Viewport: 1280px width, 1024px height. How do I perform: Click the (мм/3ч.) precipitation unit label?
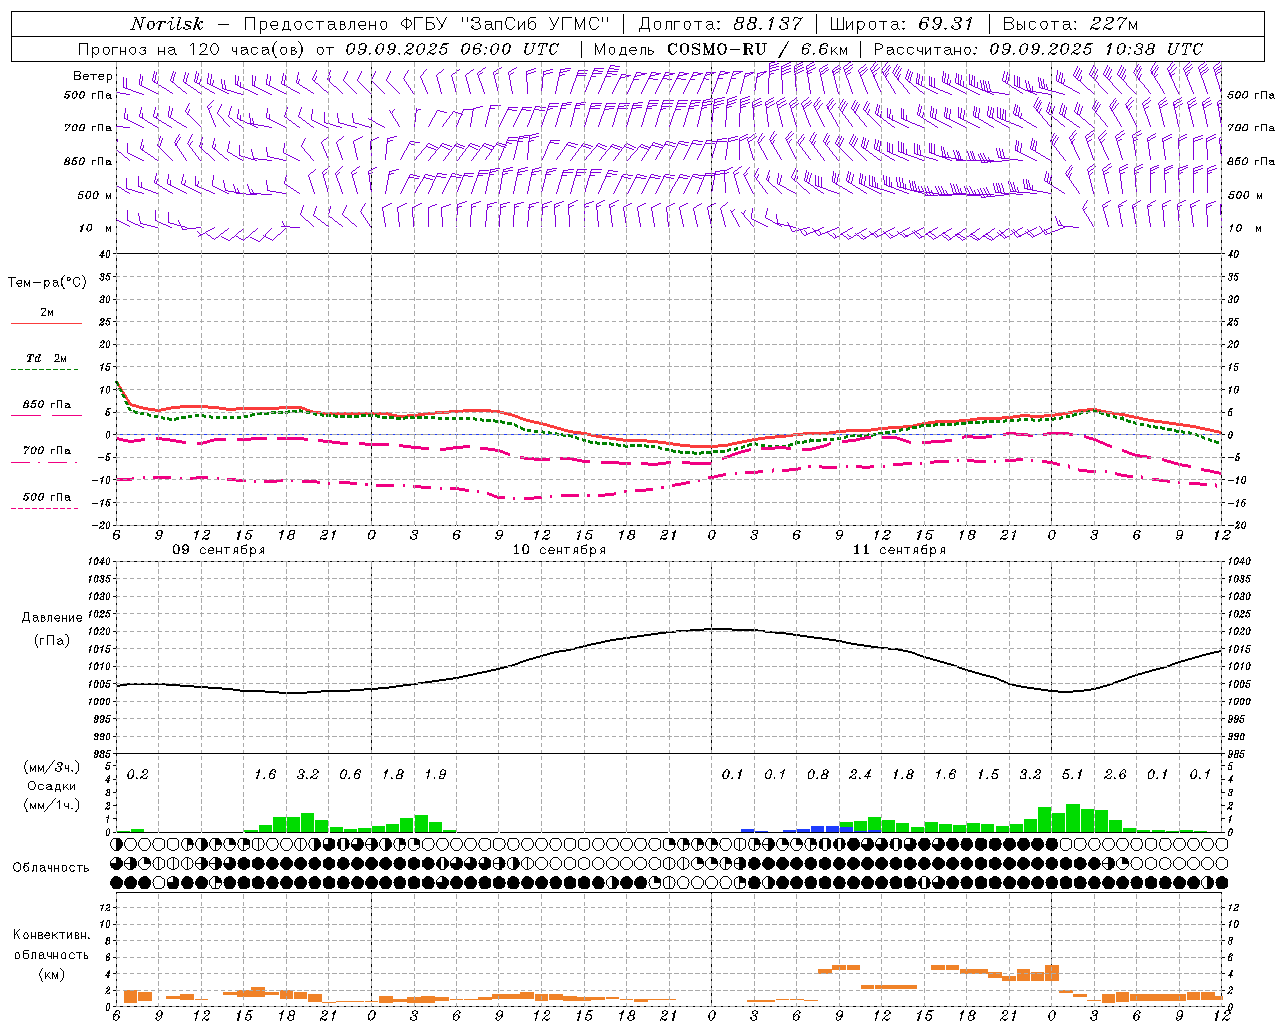[51, 767]
